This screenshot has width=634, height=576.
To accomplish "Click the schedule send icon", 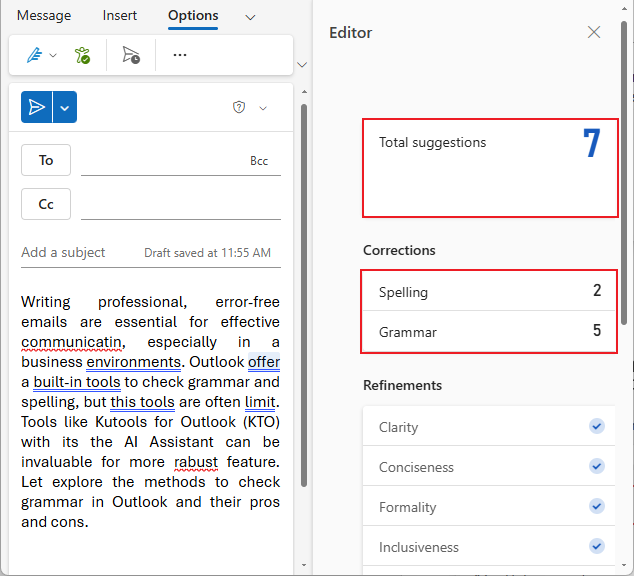I will [131, 55].
